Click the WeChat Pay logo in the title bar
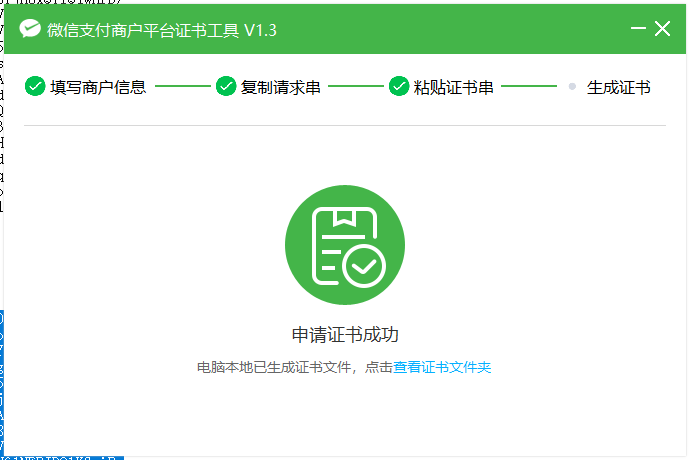This screenshot has width=690, height=460. tap(30, 29)
